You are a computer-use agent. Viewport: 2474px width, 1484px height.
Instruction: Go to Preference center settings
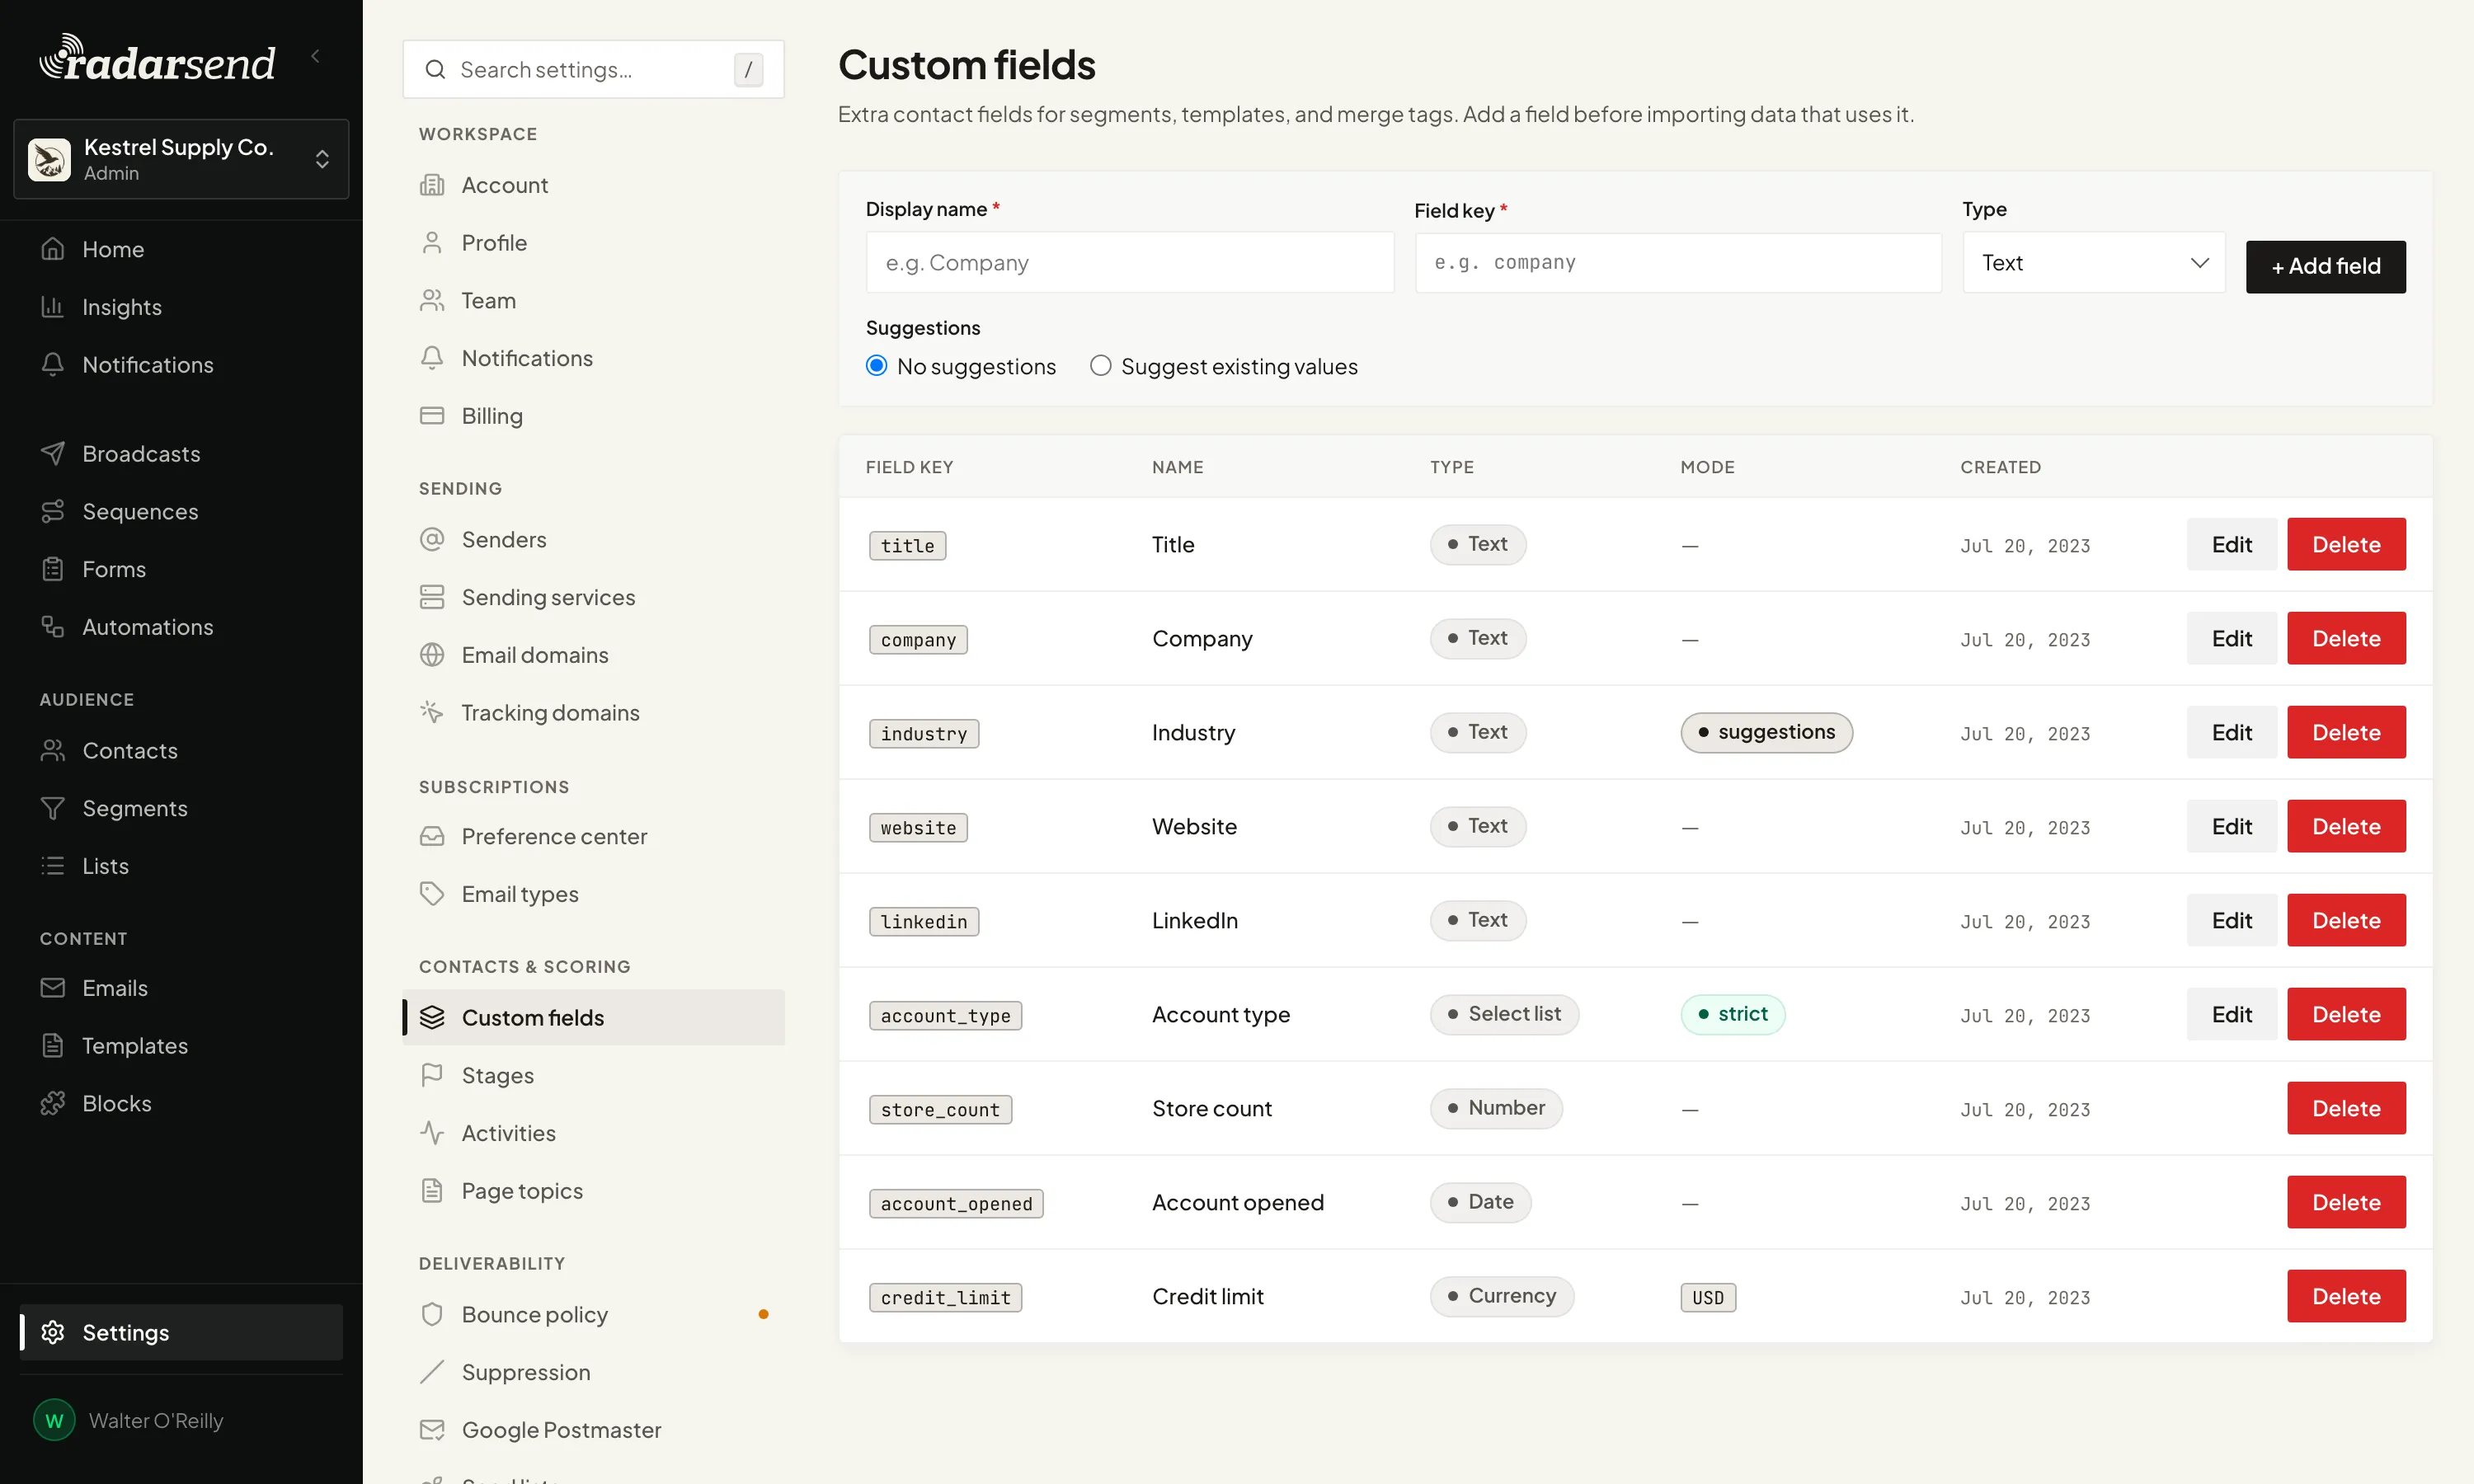(593, 836)
